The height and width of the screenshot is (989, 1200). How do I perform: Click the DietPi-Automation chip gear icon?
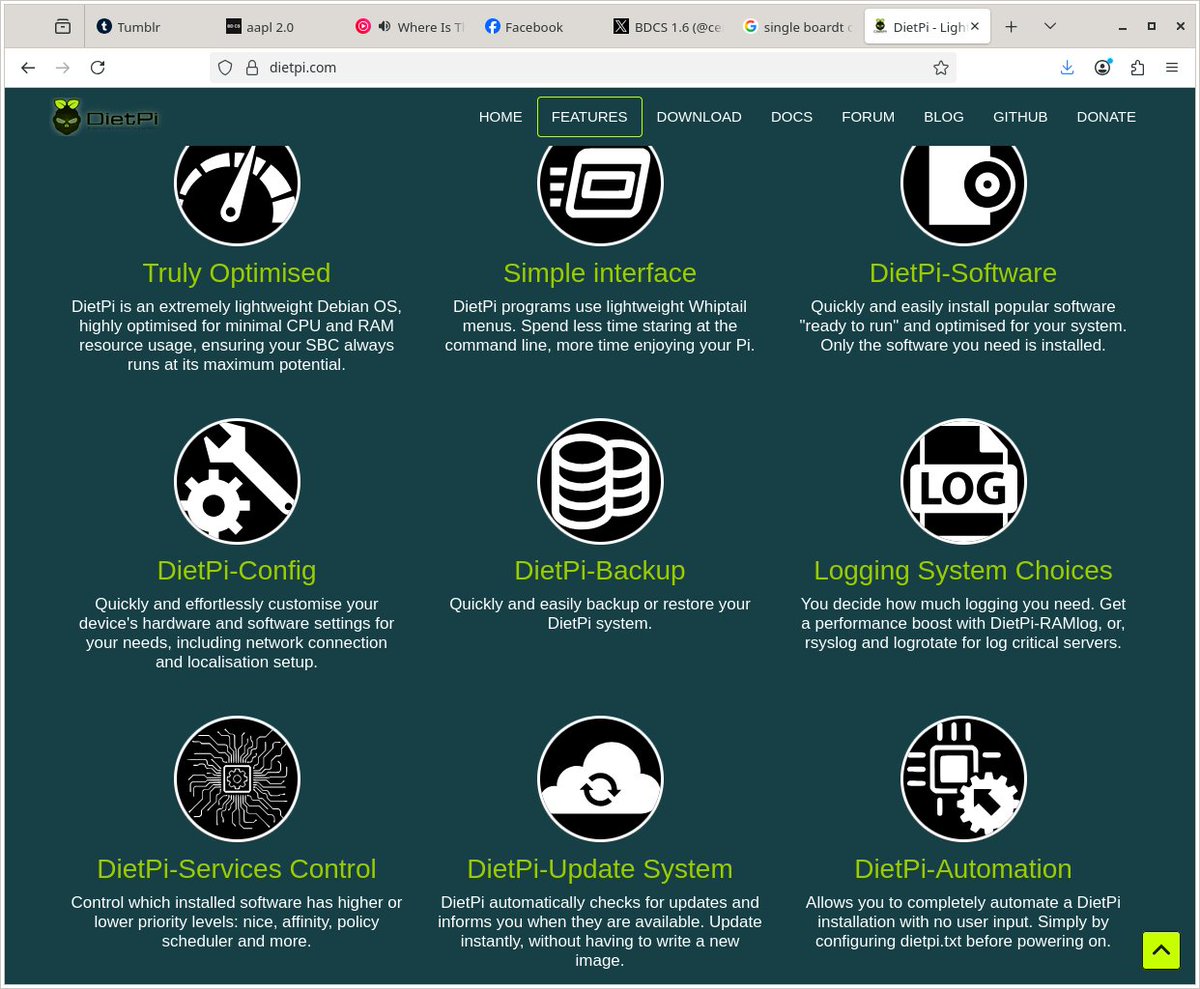pyautogui.click(x=963, y=779)
